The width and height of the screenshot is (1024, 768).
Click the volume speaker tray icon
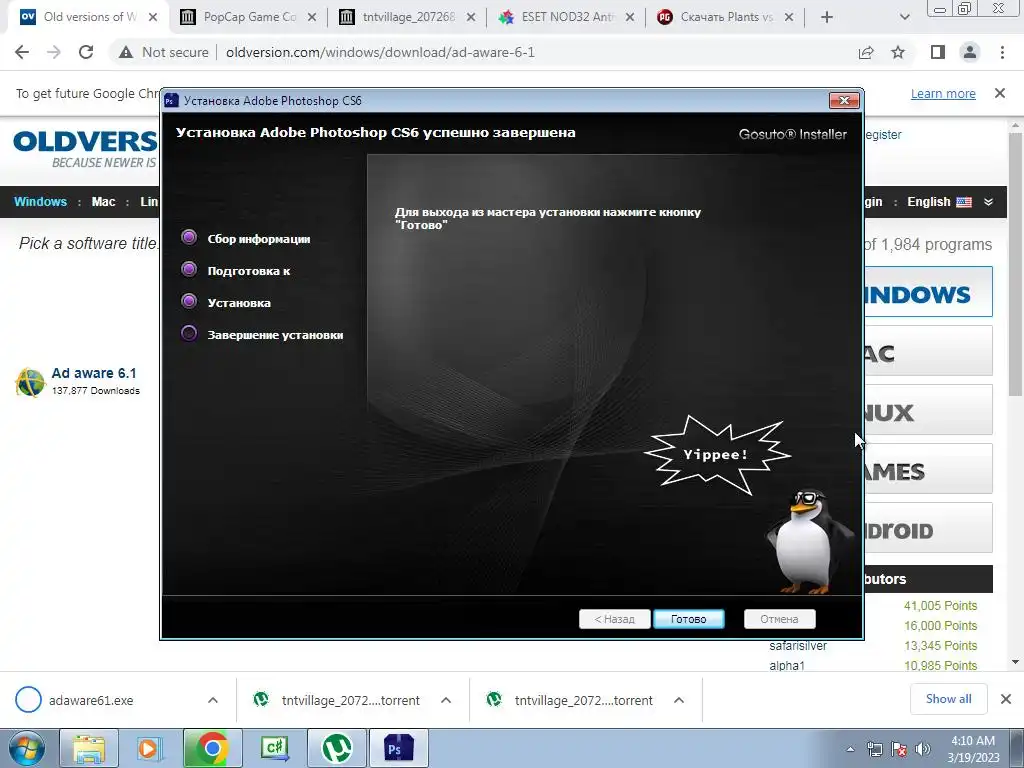tap(923, 749)
